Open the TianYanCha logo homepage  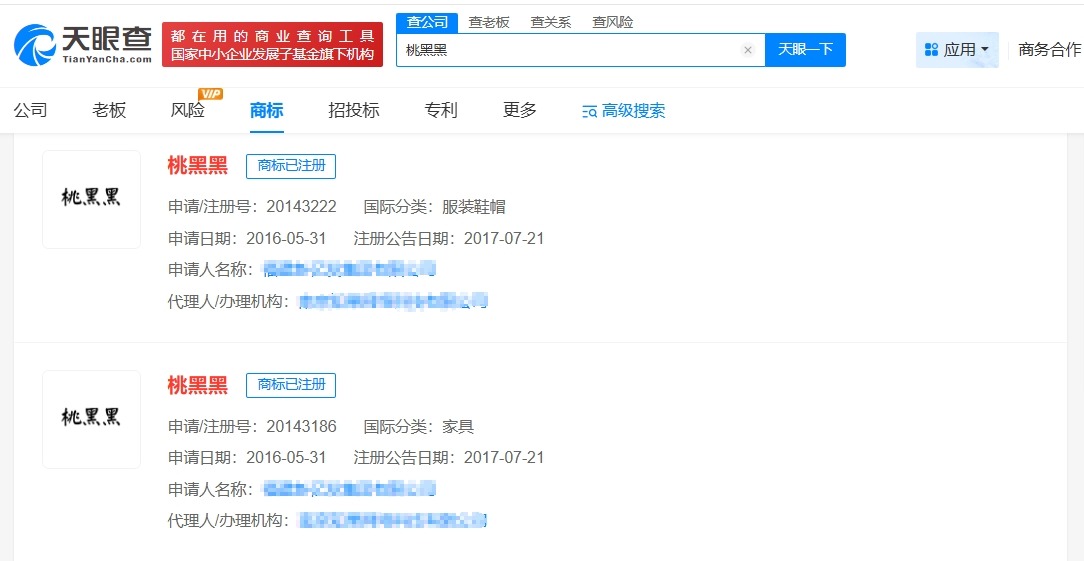tap(83, 44)
